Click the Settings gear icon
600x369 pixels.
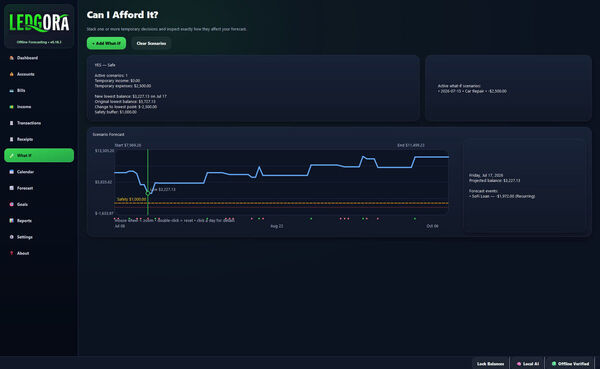pos(11,237)
